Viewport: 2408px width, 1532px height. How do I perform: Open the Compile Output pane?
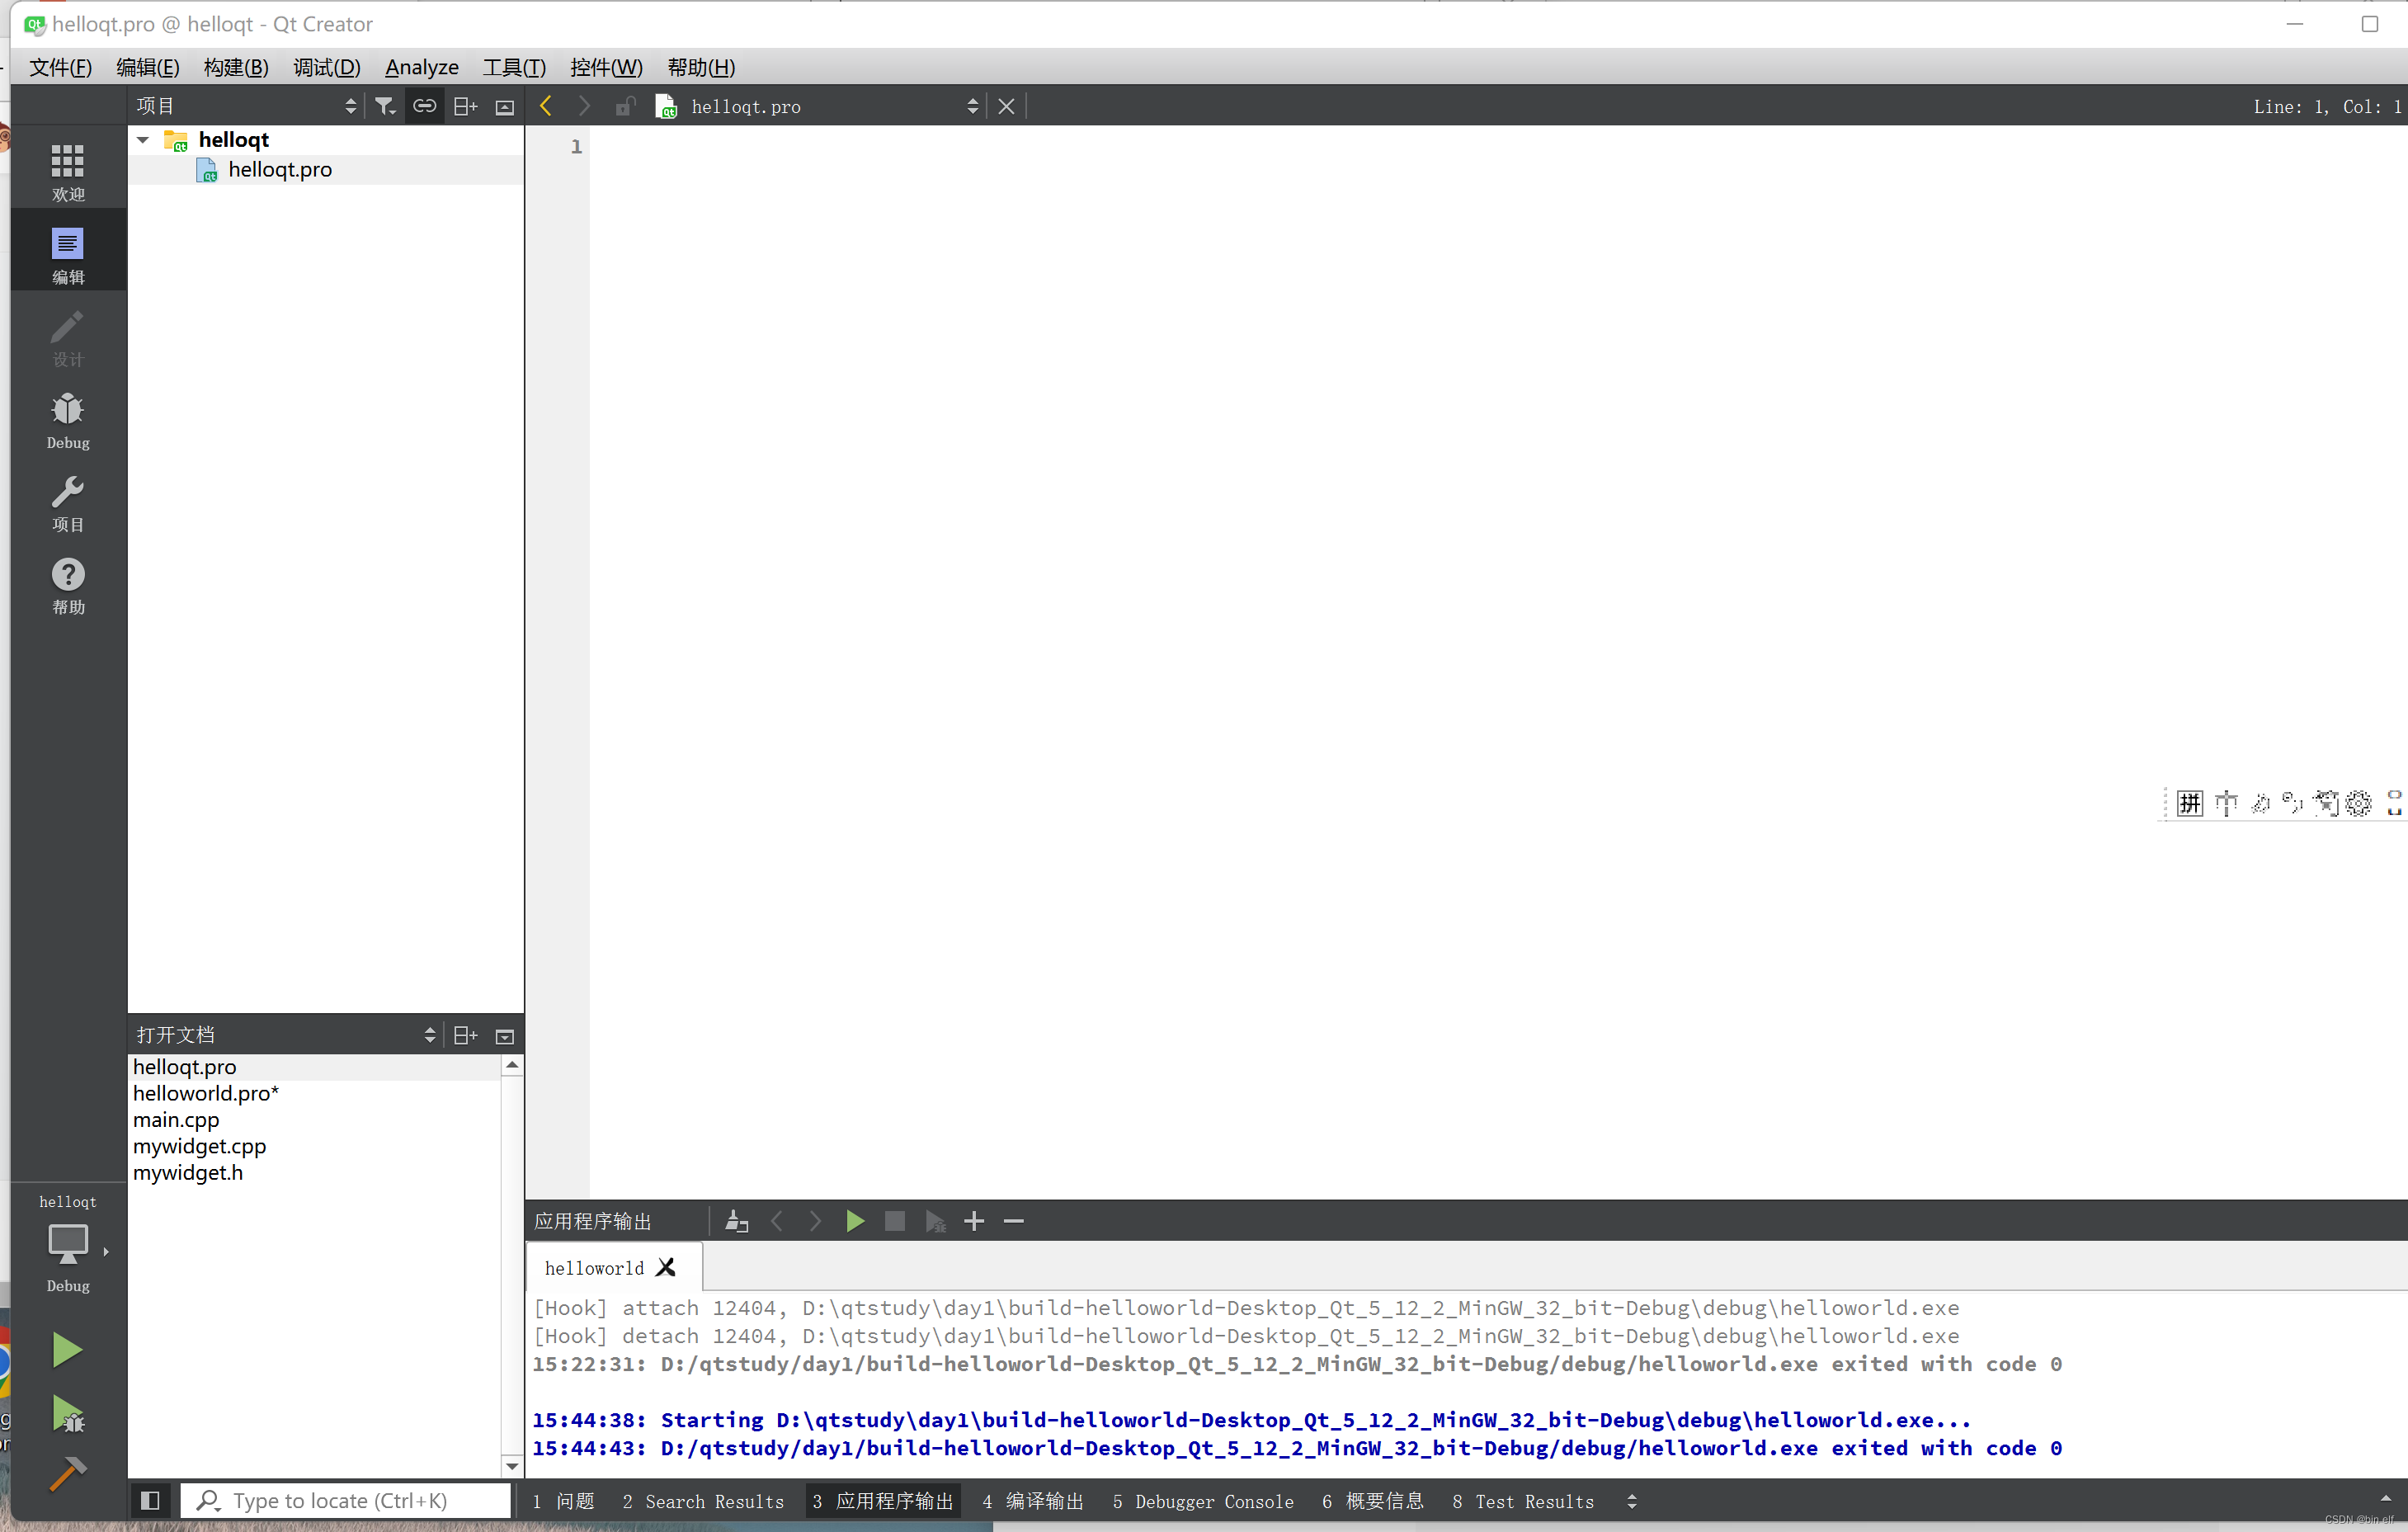pos(1033,1501)
